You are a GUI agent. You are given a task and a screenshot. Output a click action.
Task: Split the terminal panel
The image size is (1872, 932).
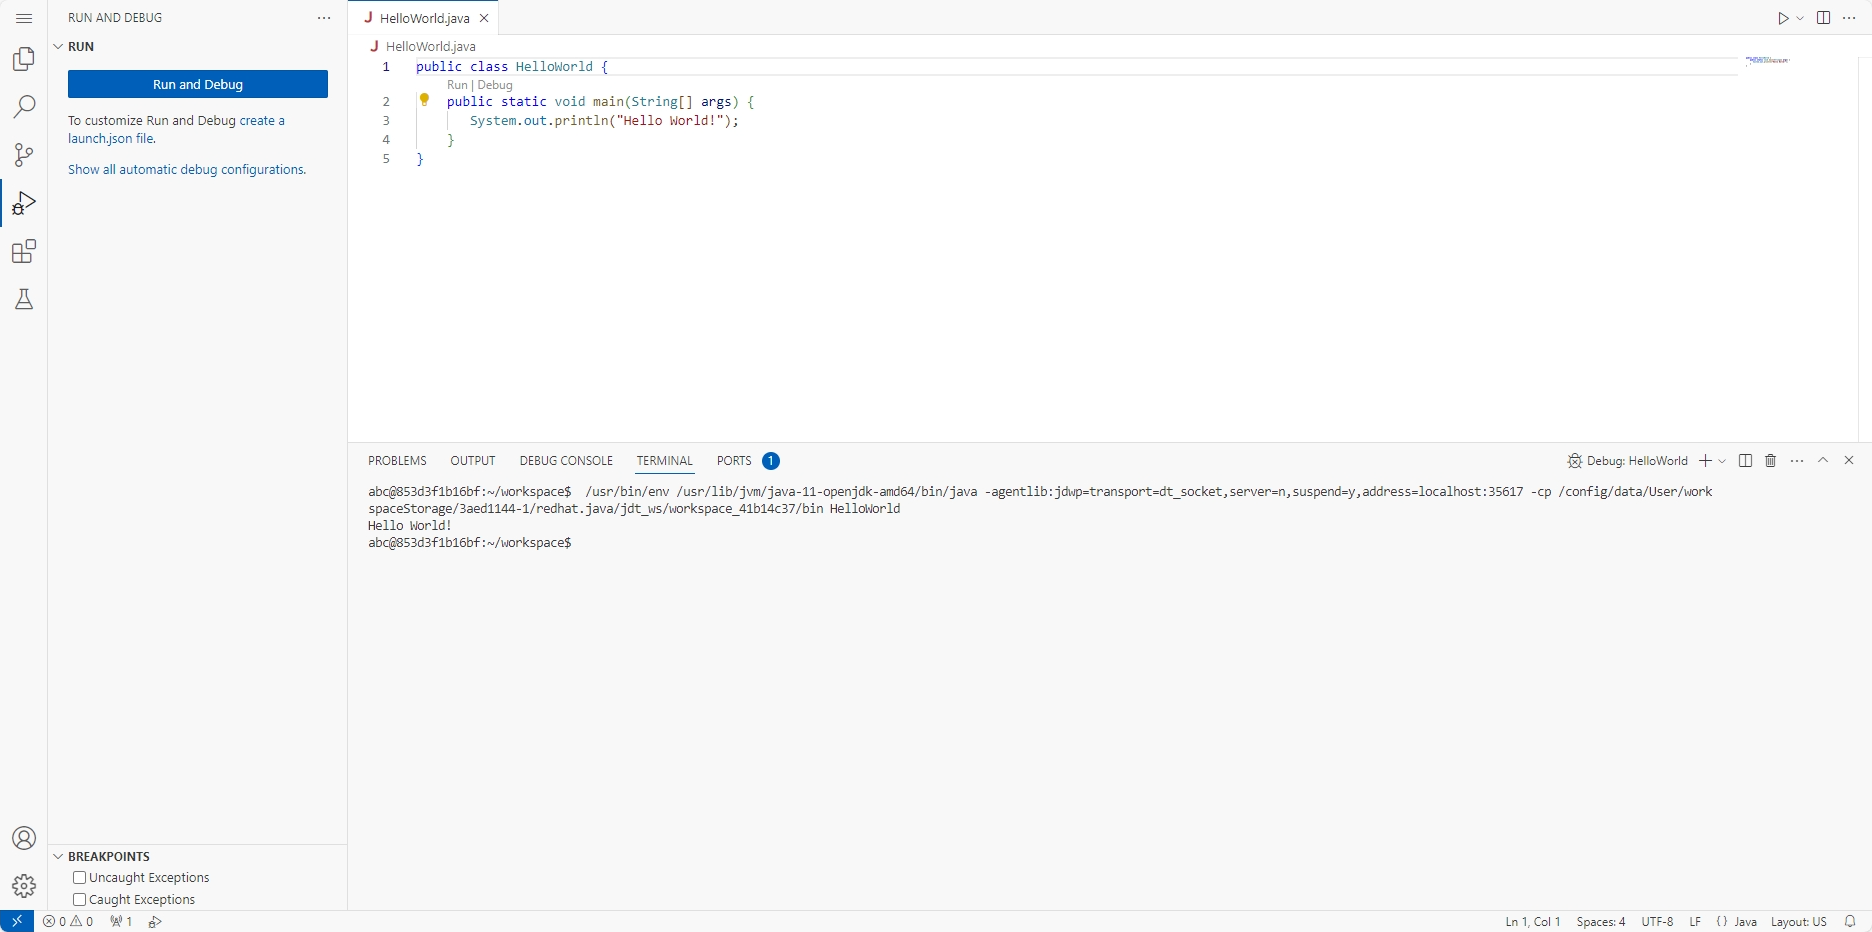[1745, 461]
